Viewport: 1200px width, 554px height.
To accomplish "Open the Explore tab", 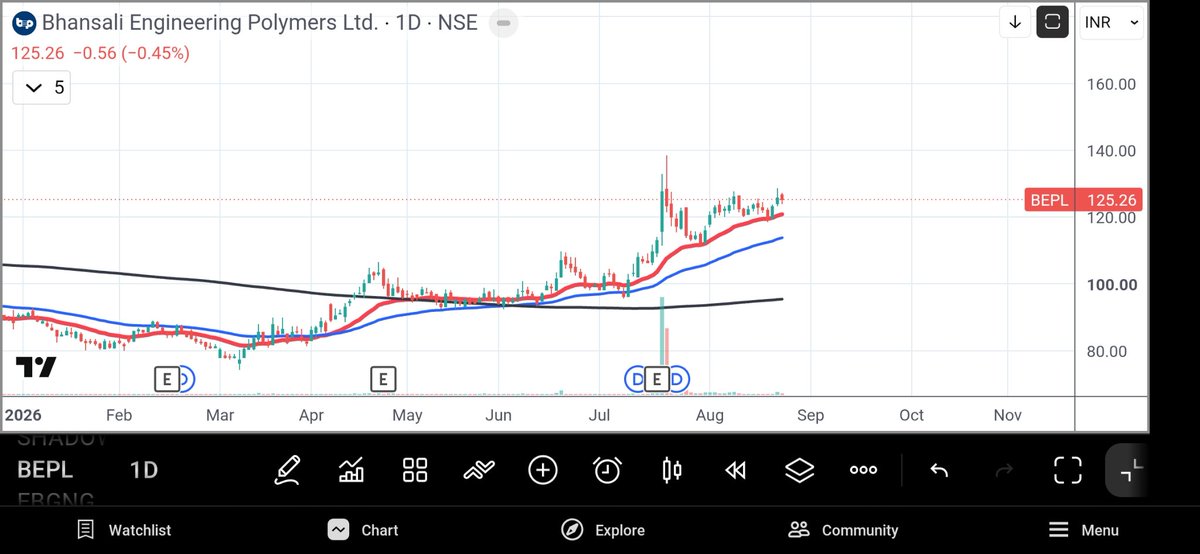I will 602,530.
